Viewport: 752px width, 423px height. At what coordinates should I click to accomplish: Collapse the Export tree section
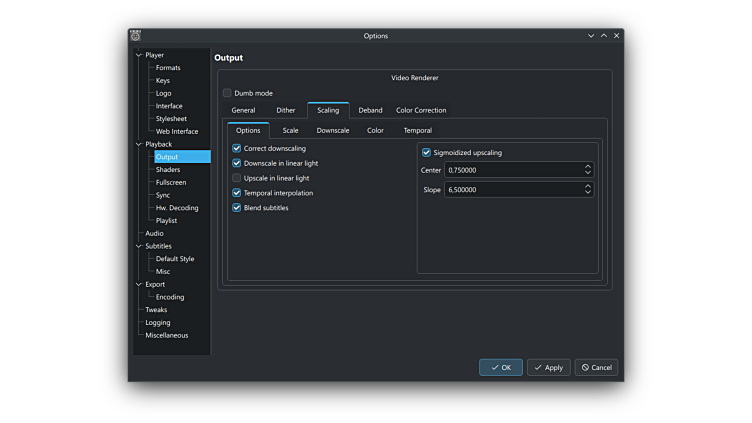tap(139, 284)
